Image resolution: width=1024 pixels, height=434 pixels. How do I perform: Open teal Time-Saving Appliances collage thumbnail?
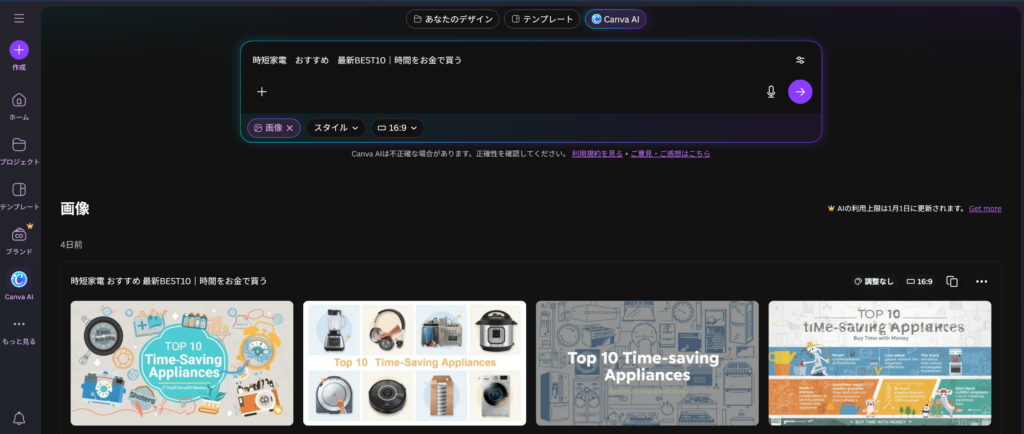coord(182,363)
